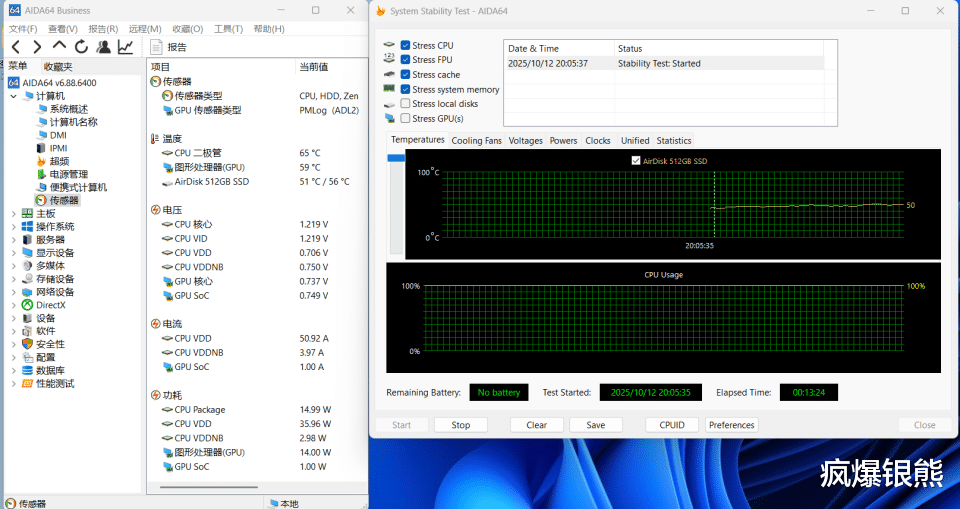Viewport: 960px width, 509px height.
Task: Enable the Stress local disks checkbox
Action: point(405,104)
